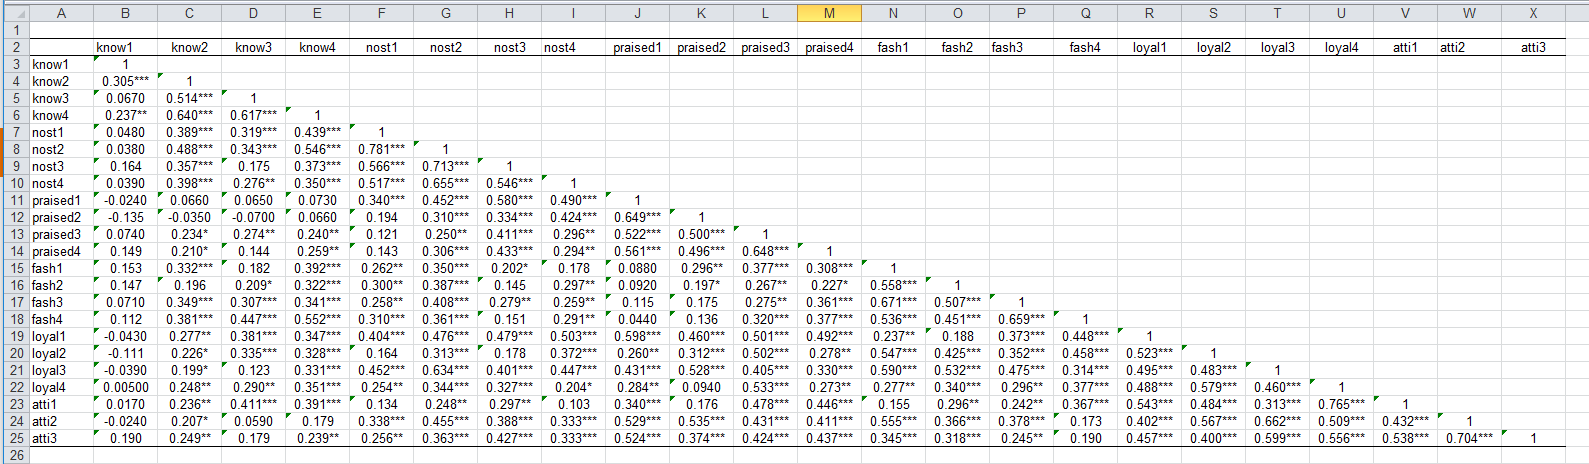Click 0.0880 in the fash1 row
This screenshot has height=464, width=1589.
[637, 268]
